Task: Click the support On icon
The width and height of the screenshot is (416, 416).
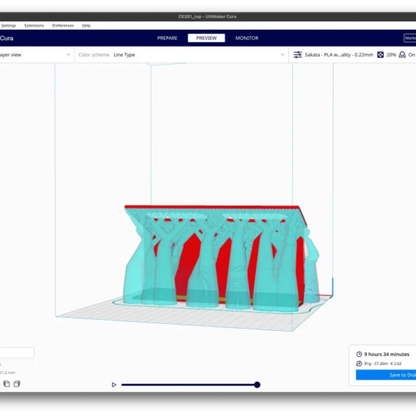Action: tap(402, 55)
